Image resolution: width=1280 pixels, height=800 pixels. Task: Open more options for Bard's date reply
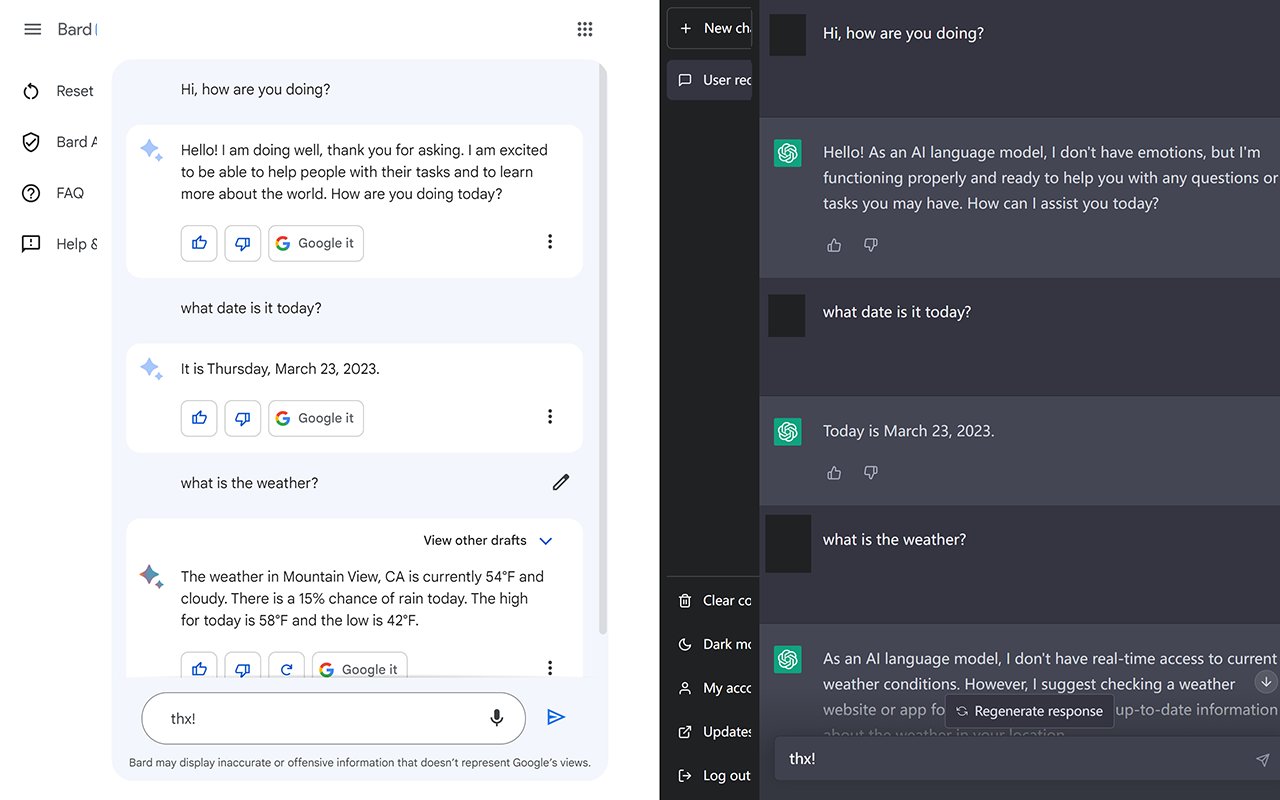coord(550,417)
